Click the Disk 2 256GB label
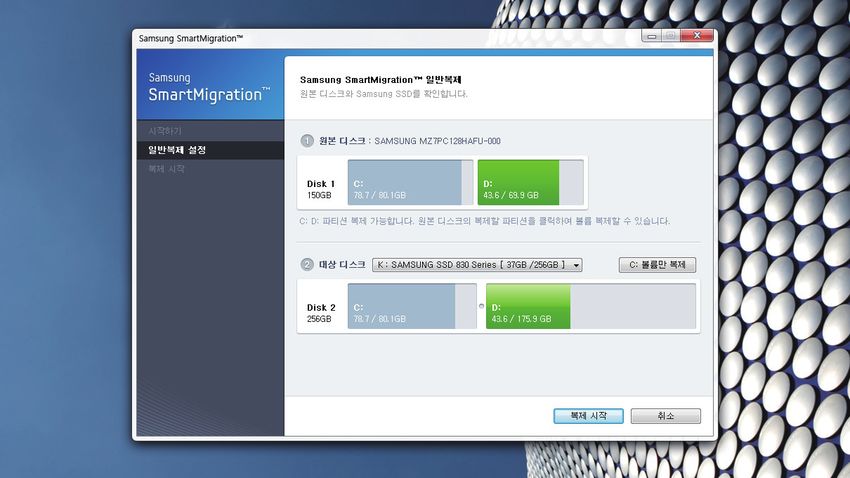Screen dimensions: 850x478 [321, 313]
